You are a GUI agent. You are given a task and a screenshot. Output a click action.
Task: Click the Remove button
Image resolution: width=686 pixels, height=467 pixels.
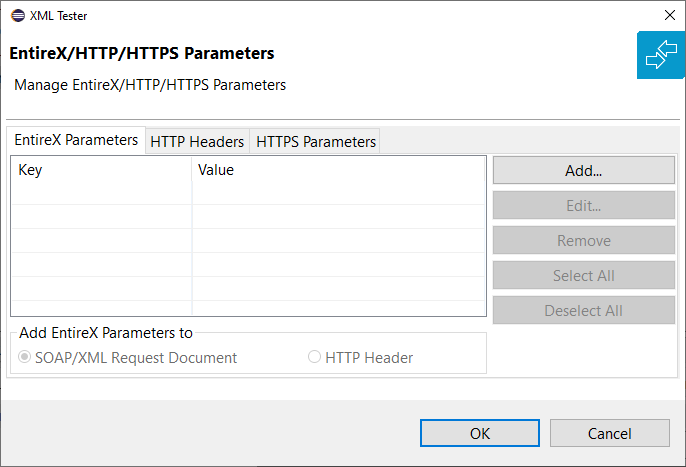(x=584, y=241)
